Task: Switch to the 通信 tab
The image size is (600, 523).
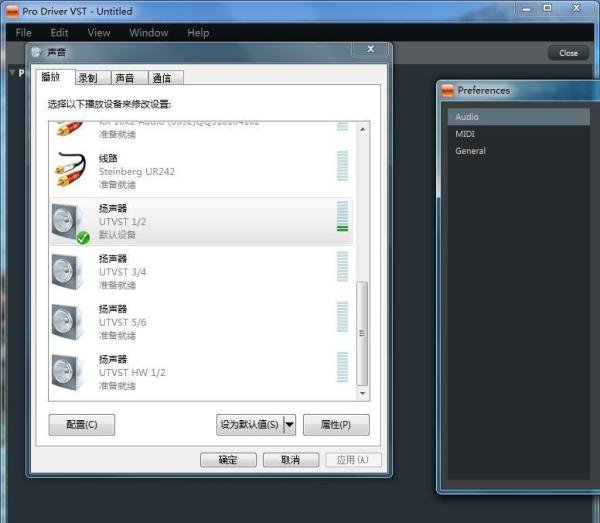Action: tap(166, 78)
